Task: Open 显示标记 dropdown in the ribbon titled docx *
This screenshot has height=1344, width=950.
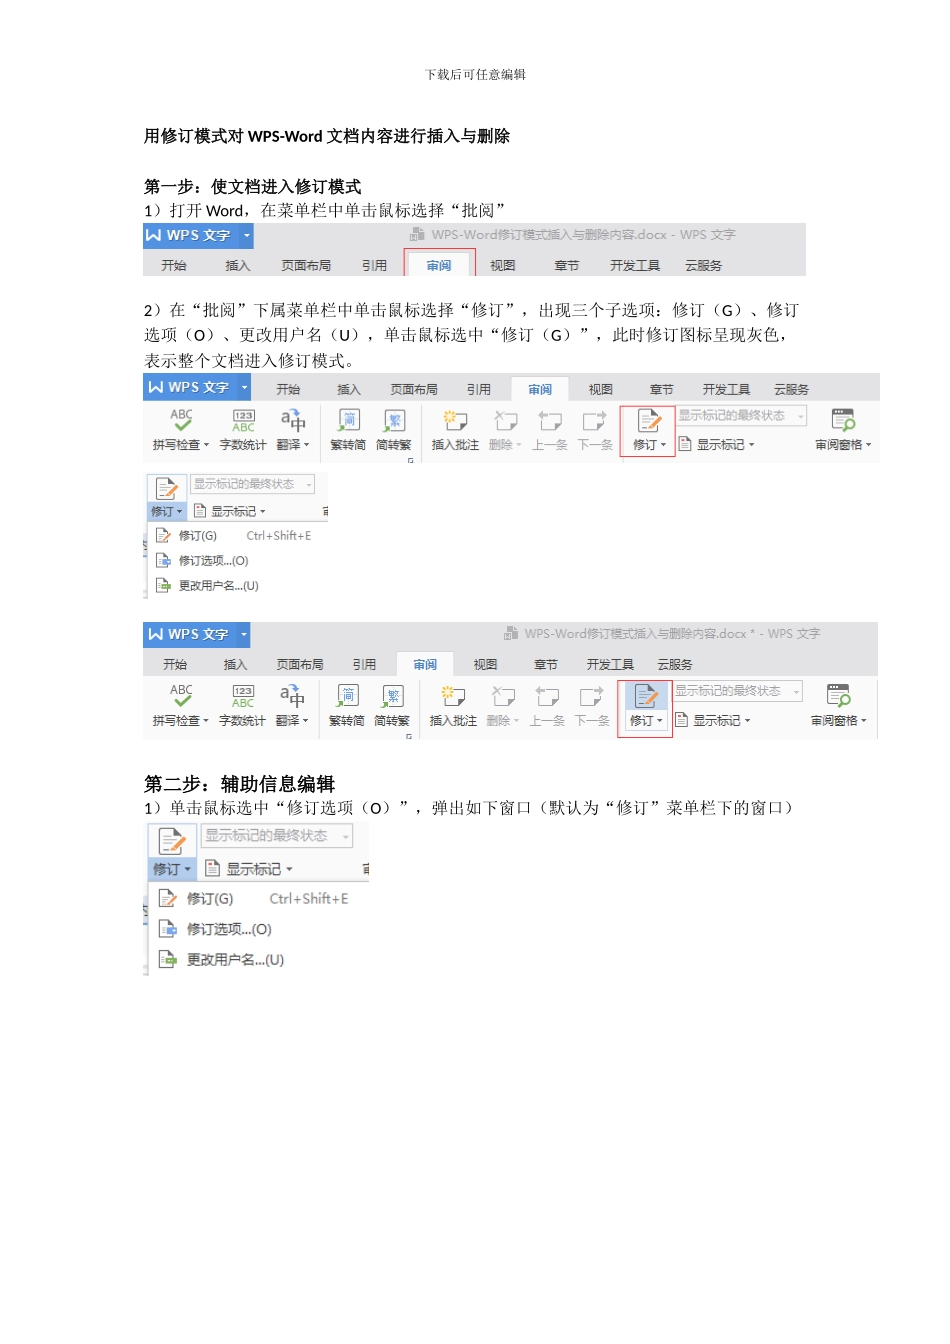Action: [713, 720]
